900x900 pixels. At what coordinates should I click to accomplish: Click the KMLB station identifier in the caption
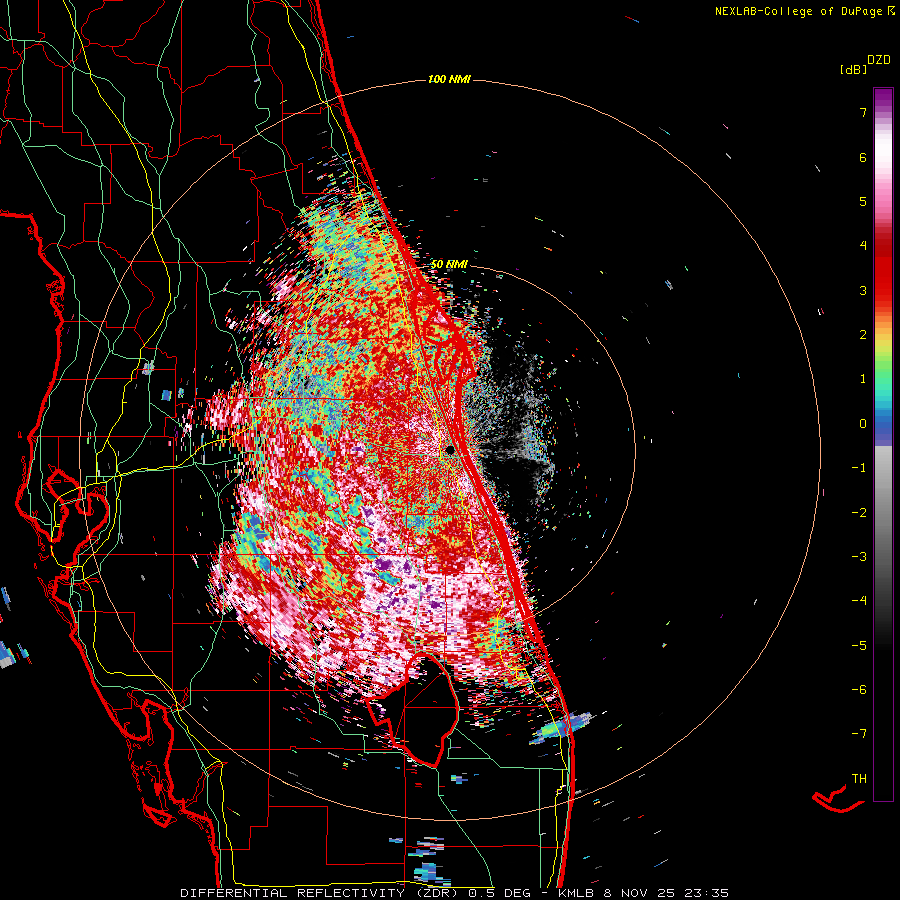576,893
